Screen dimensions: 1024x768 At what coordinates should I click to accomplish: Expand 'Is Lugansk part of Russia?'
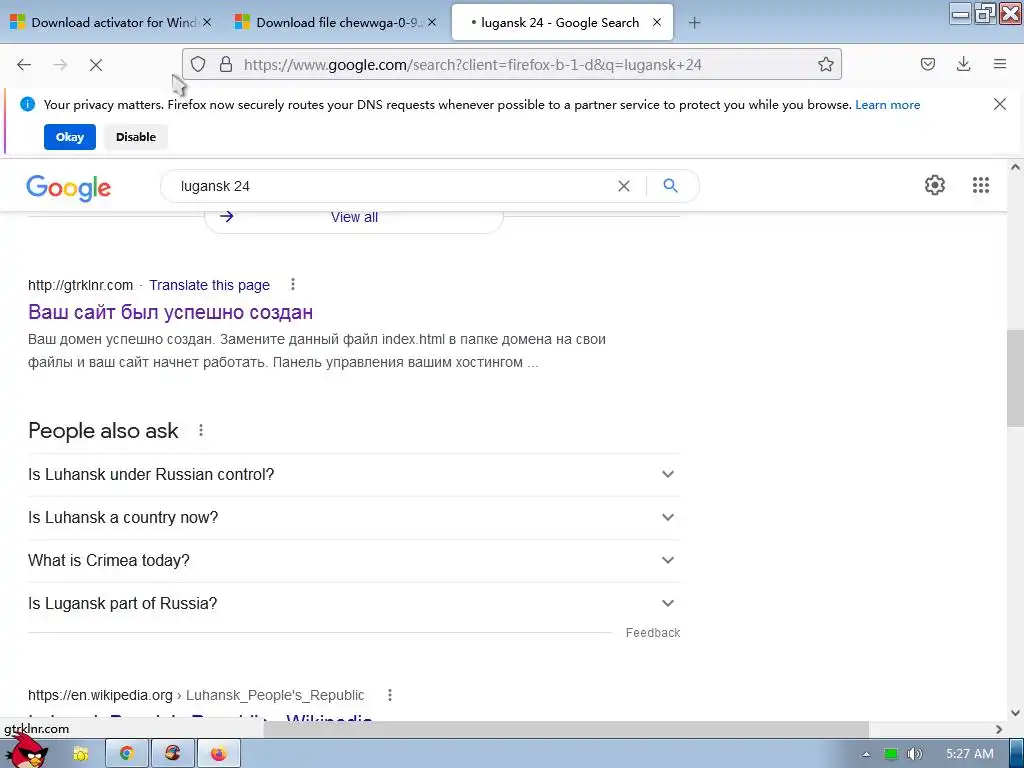(354, 604)
